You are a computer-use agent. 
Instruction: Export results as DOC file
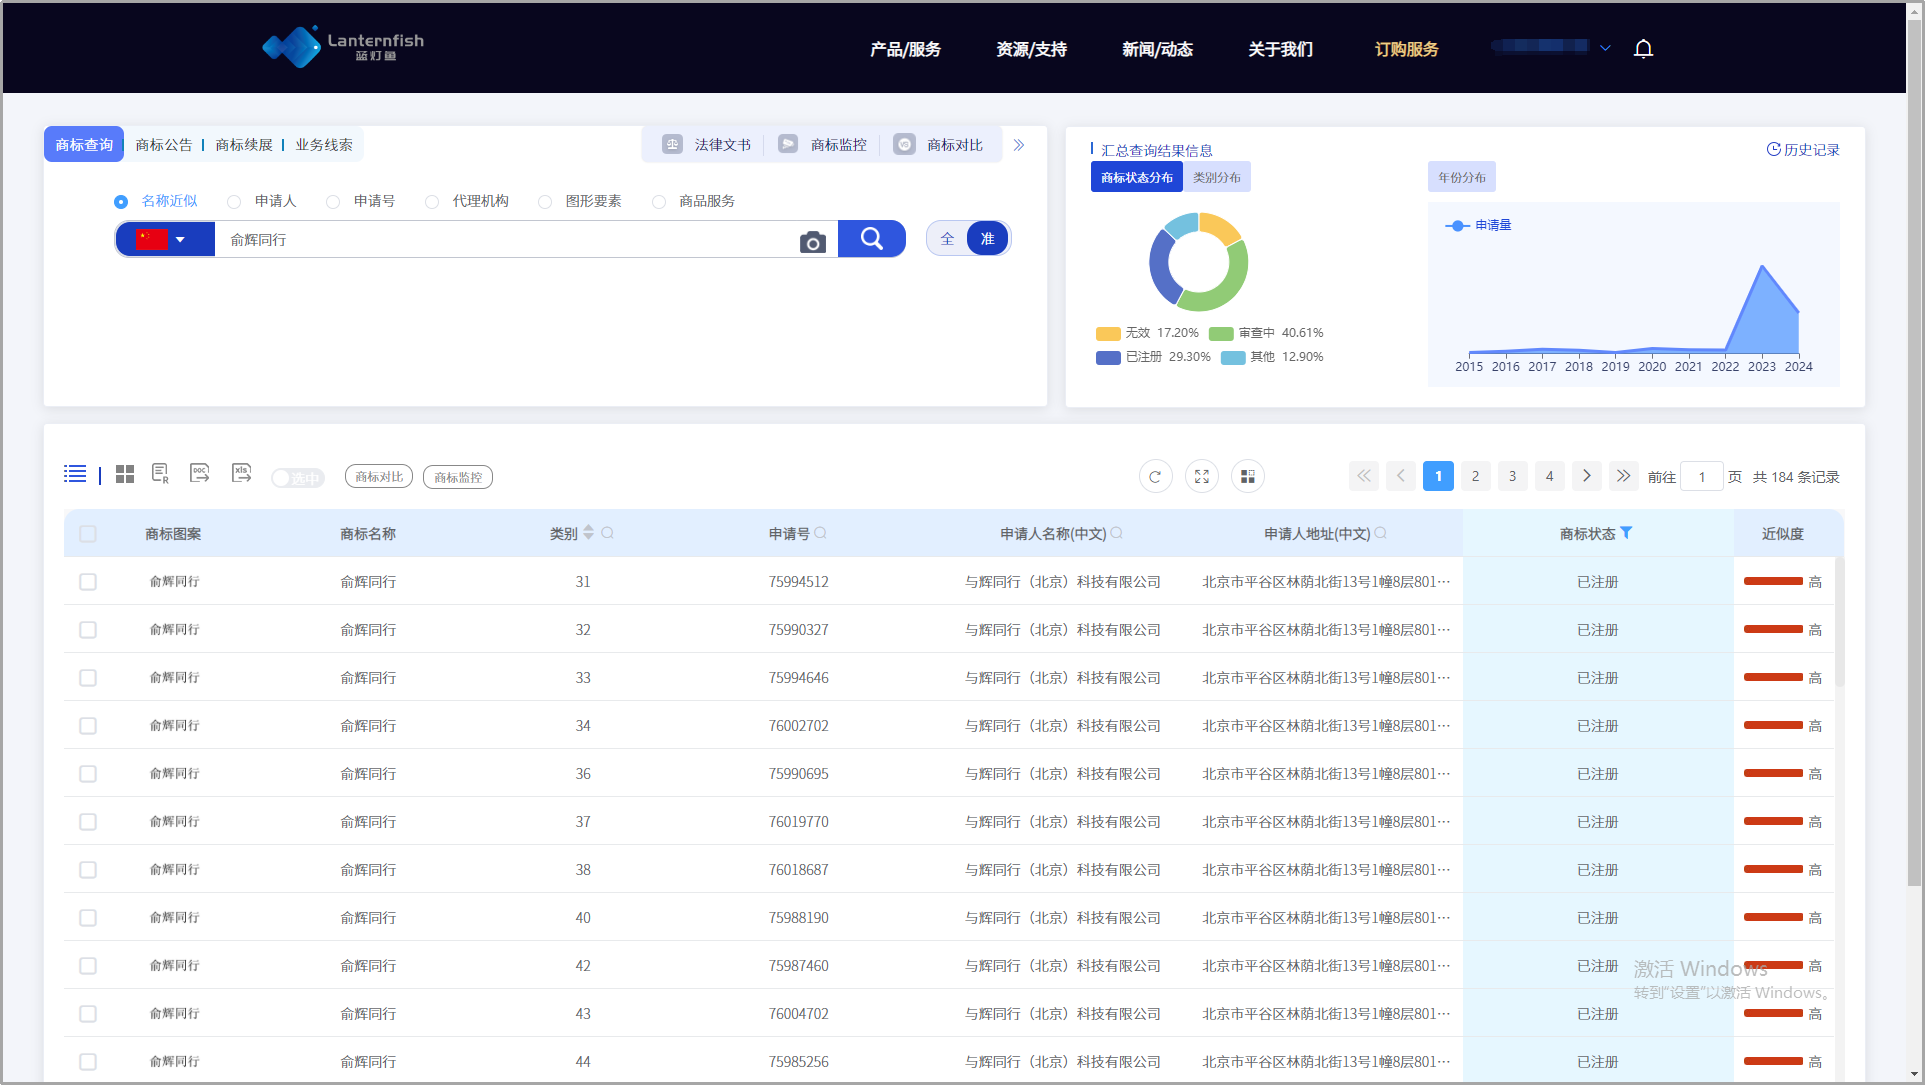[200, 473]
